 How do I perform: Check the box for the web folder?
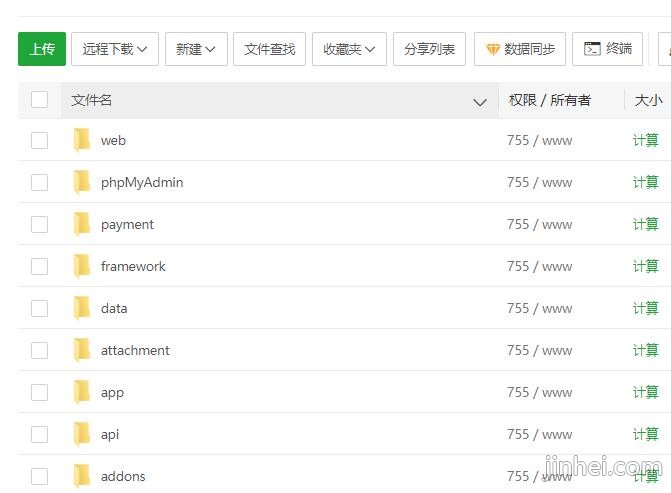39,140
